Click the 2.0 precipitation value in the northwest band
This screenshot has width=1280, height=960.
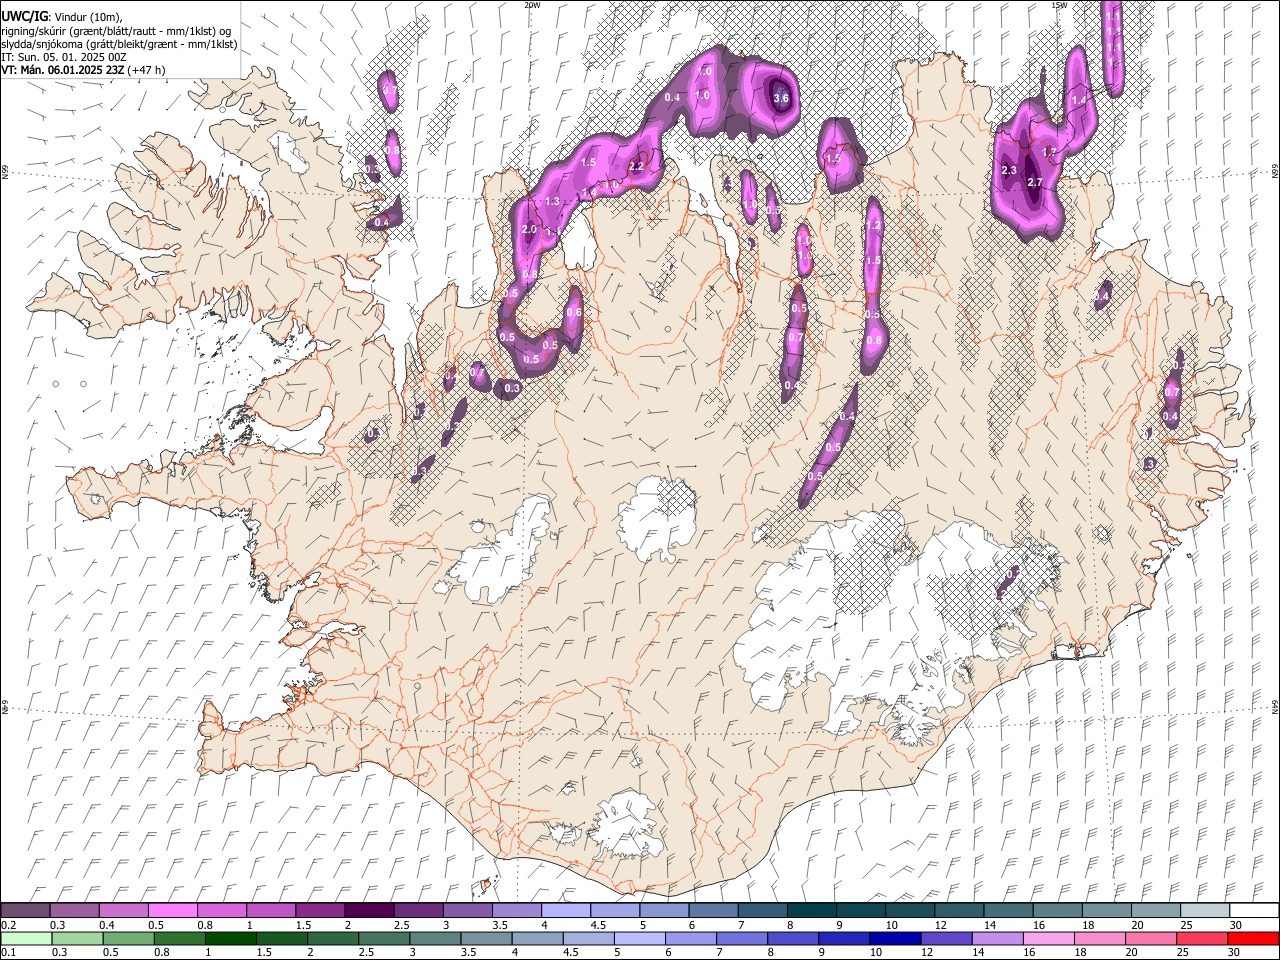point(530,230)
